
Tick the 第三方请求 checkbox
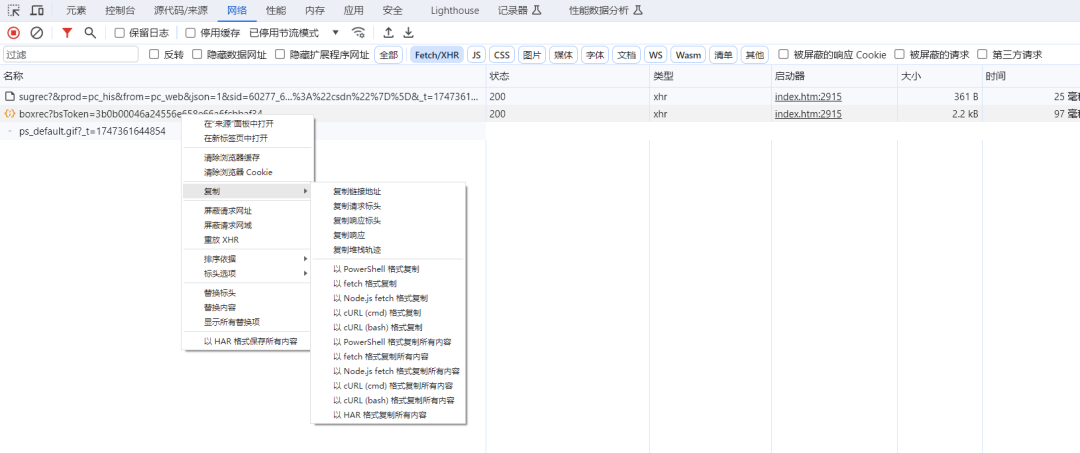[x=982, y=55]
